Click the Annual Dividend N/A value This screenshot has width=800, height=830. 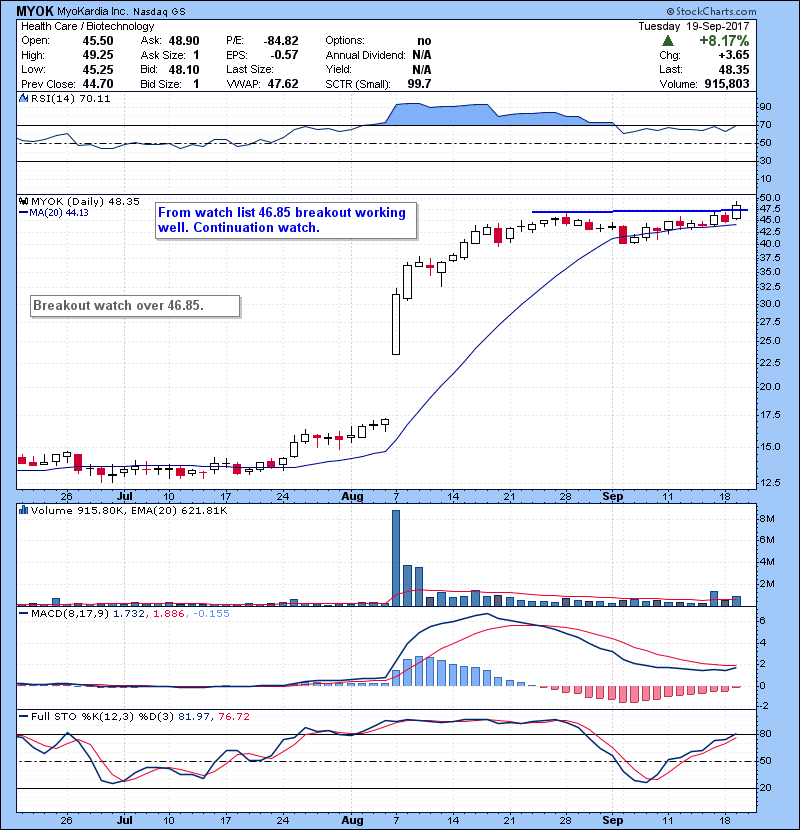421,55
